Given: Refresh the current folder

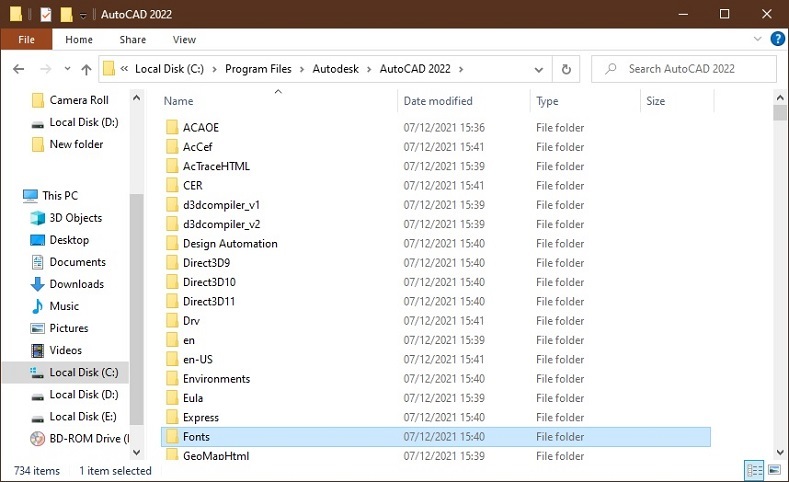Looking at the screenshot, I should pyautogui.click(x=566, y=69).
